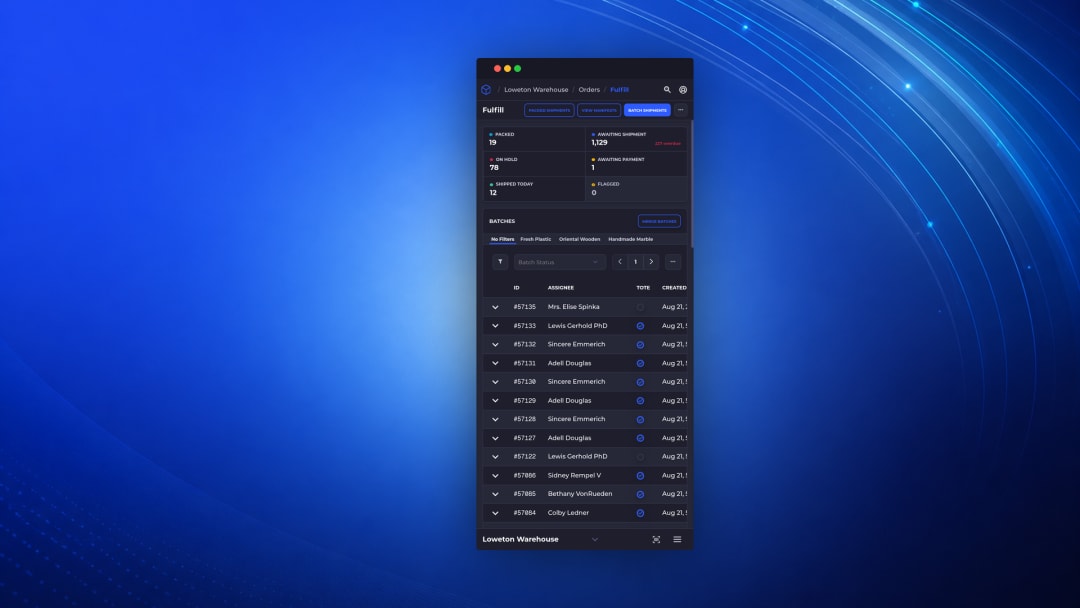1080x608 pixels.
Task: Switch to the Fresh Plastic tab
Action: click(x=535, y=239)
